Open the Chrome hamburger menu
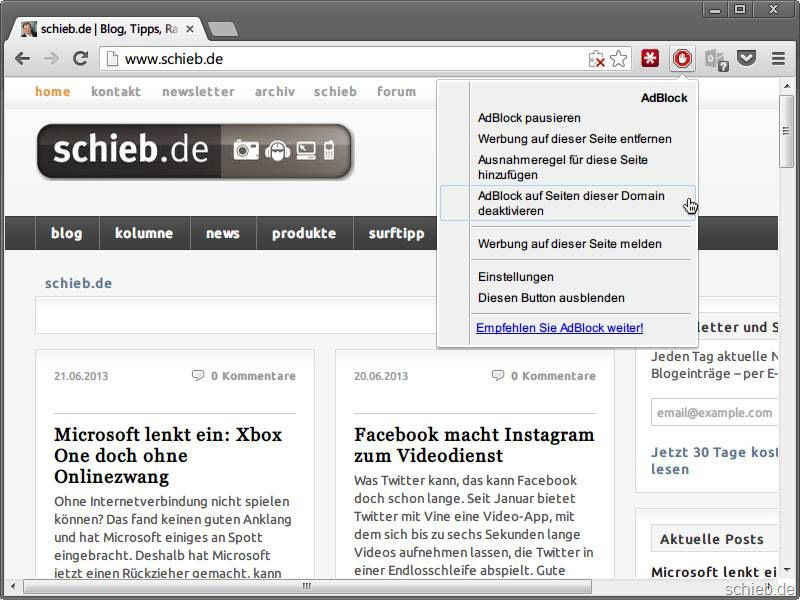 click(x=778, y=59)
